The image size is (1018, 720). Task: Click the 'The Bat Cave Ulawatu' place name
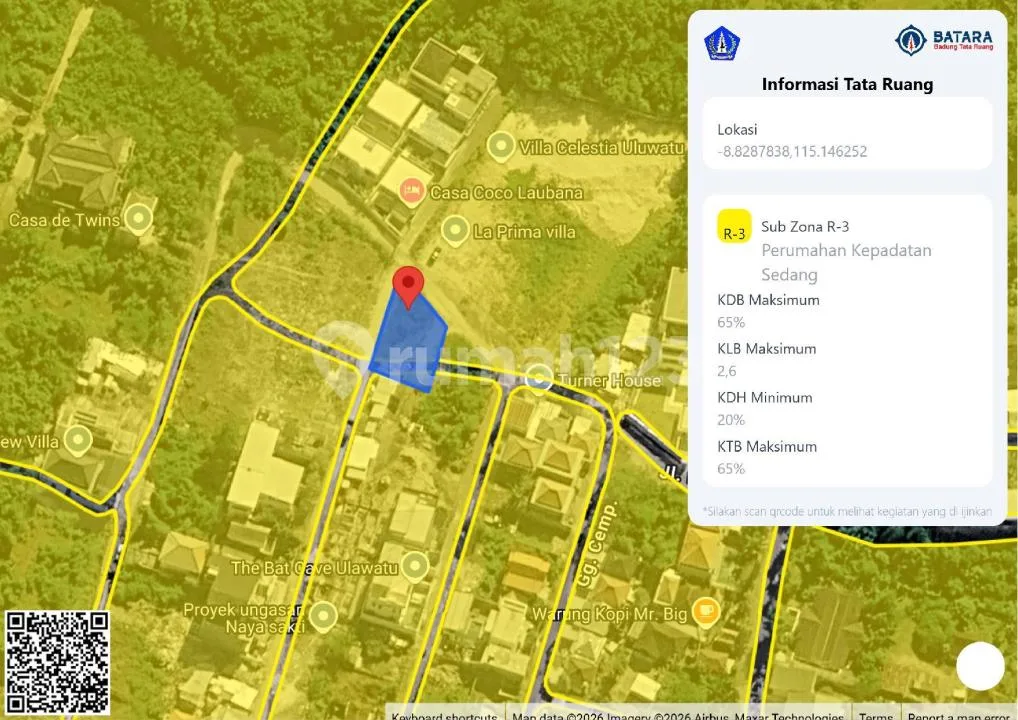(x=314, y=568)
